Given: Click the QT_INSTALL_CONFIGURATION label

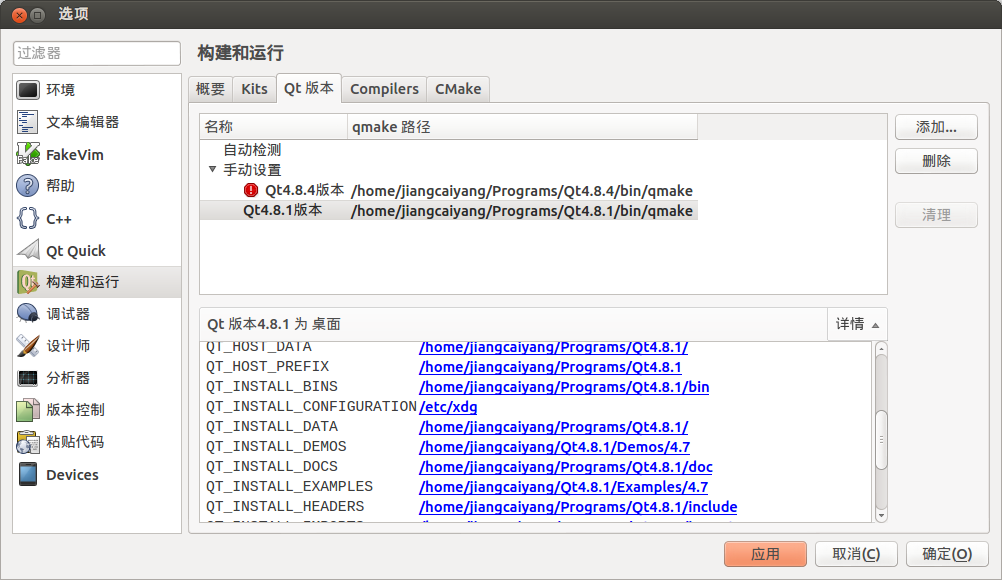Looking at the screenshot, I should click(x=311, y=406).
